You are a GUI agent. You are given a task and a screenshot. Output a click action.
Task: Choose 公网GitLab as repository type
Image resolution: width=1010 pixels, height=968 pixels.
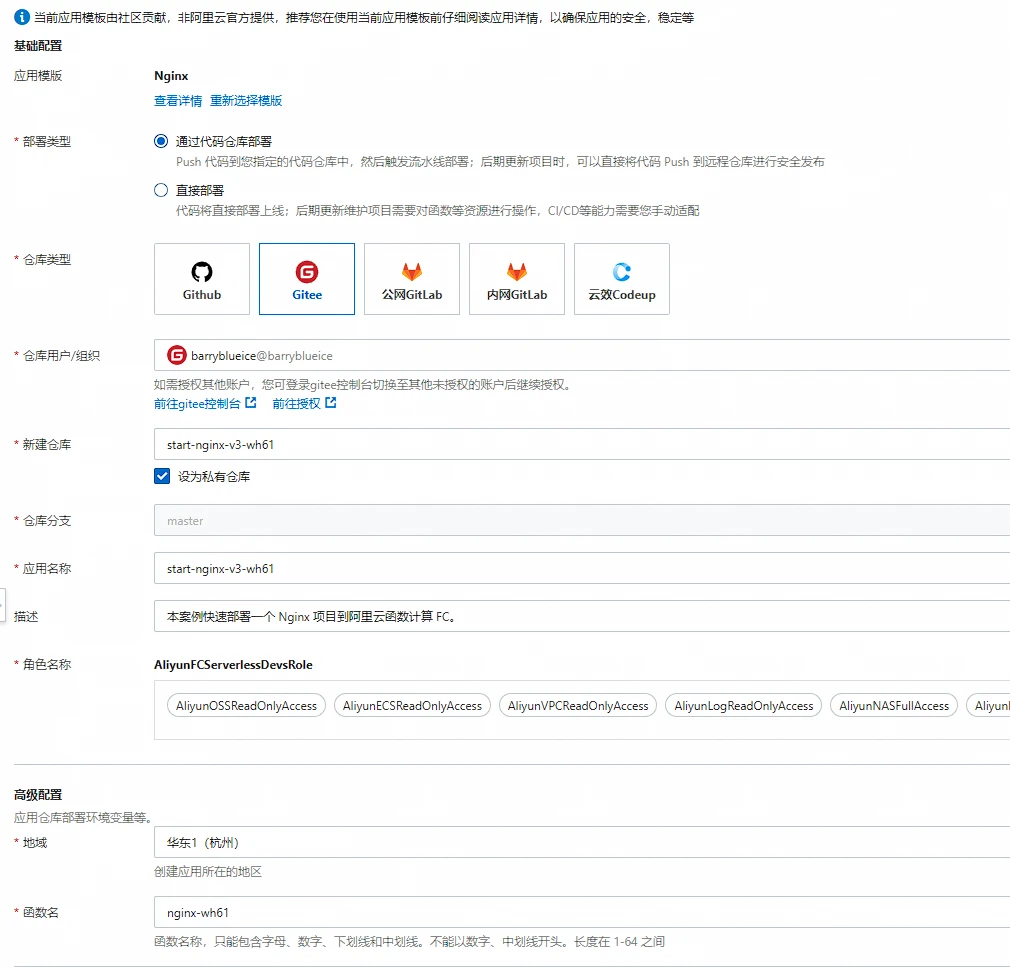click(412, 279)
